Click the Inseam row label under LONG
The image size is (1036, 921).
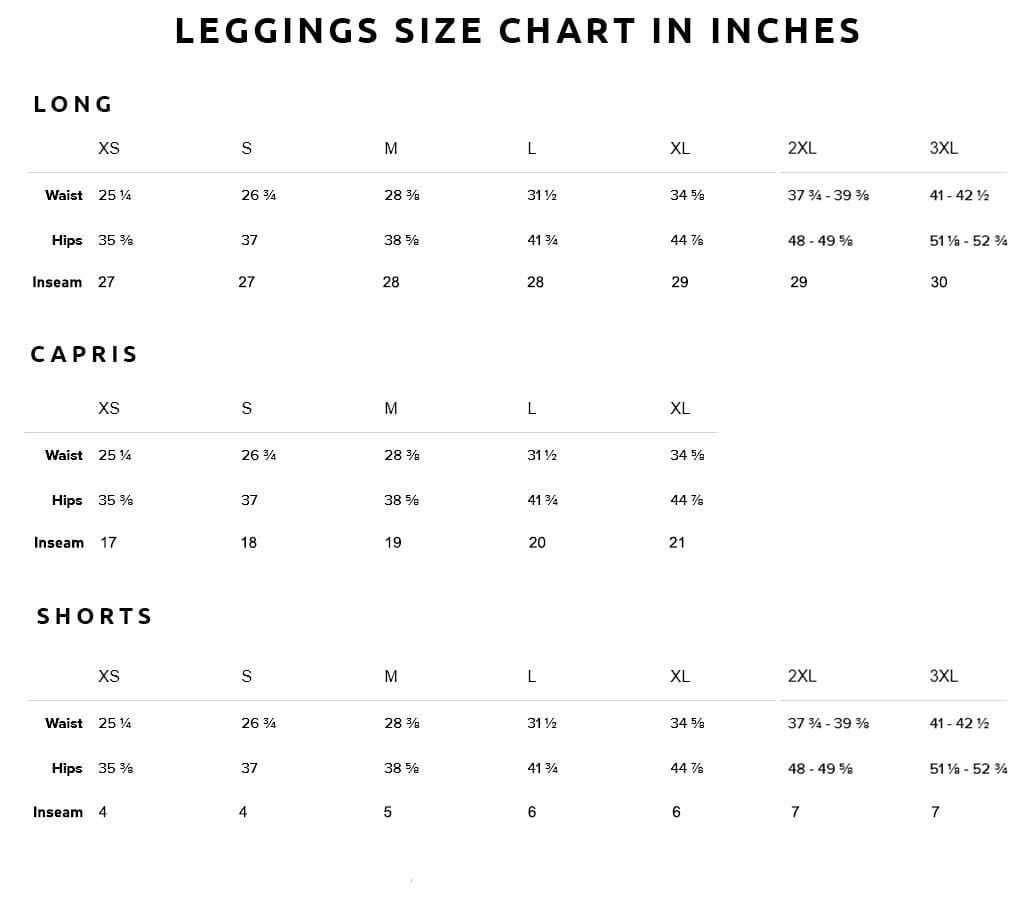57,282
